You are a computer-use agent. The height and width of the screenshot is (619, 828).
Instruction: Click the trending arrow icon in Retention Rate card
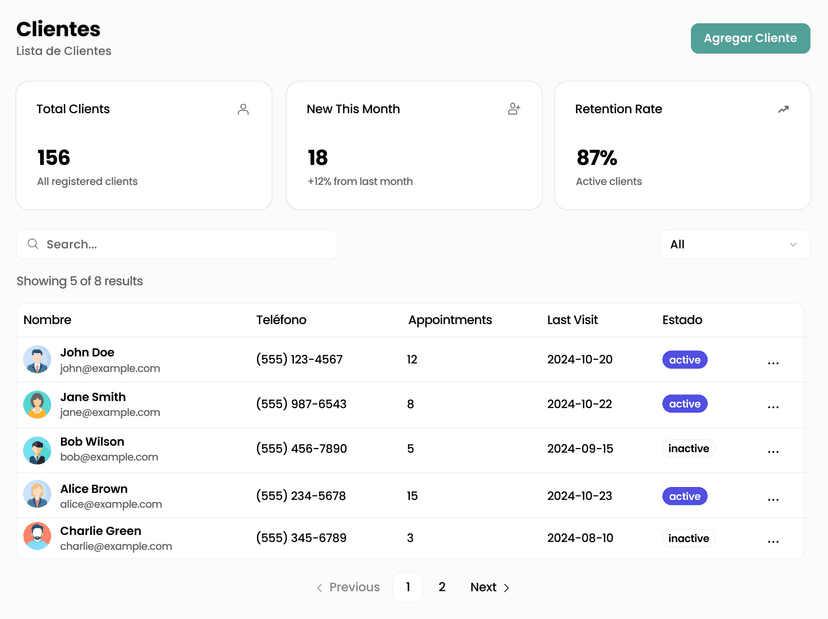(x=783, y=109)
